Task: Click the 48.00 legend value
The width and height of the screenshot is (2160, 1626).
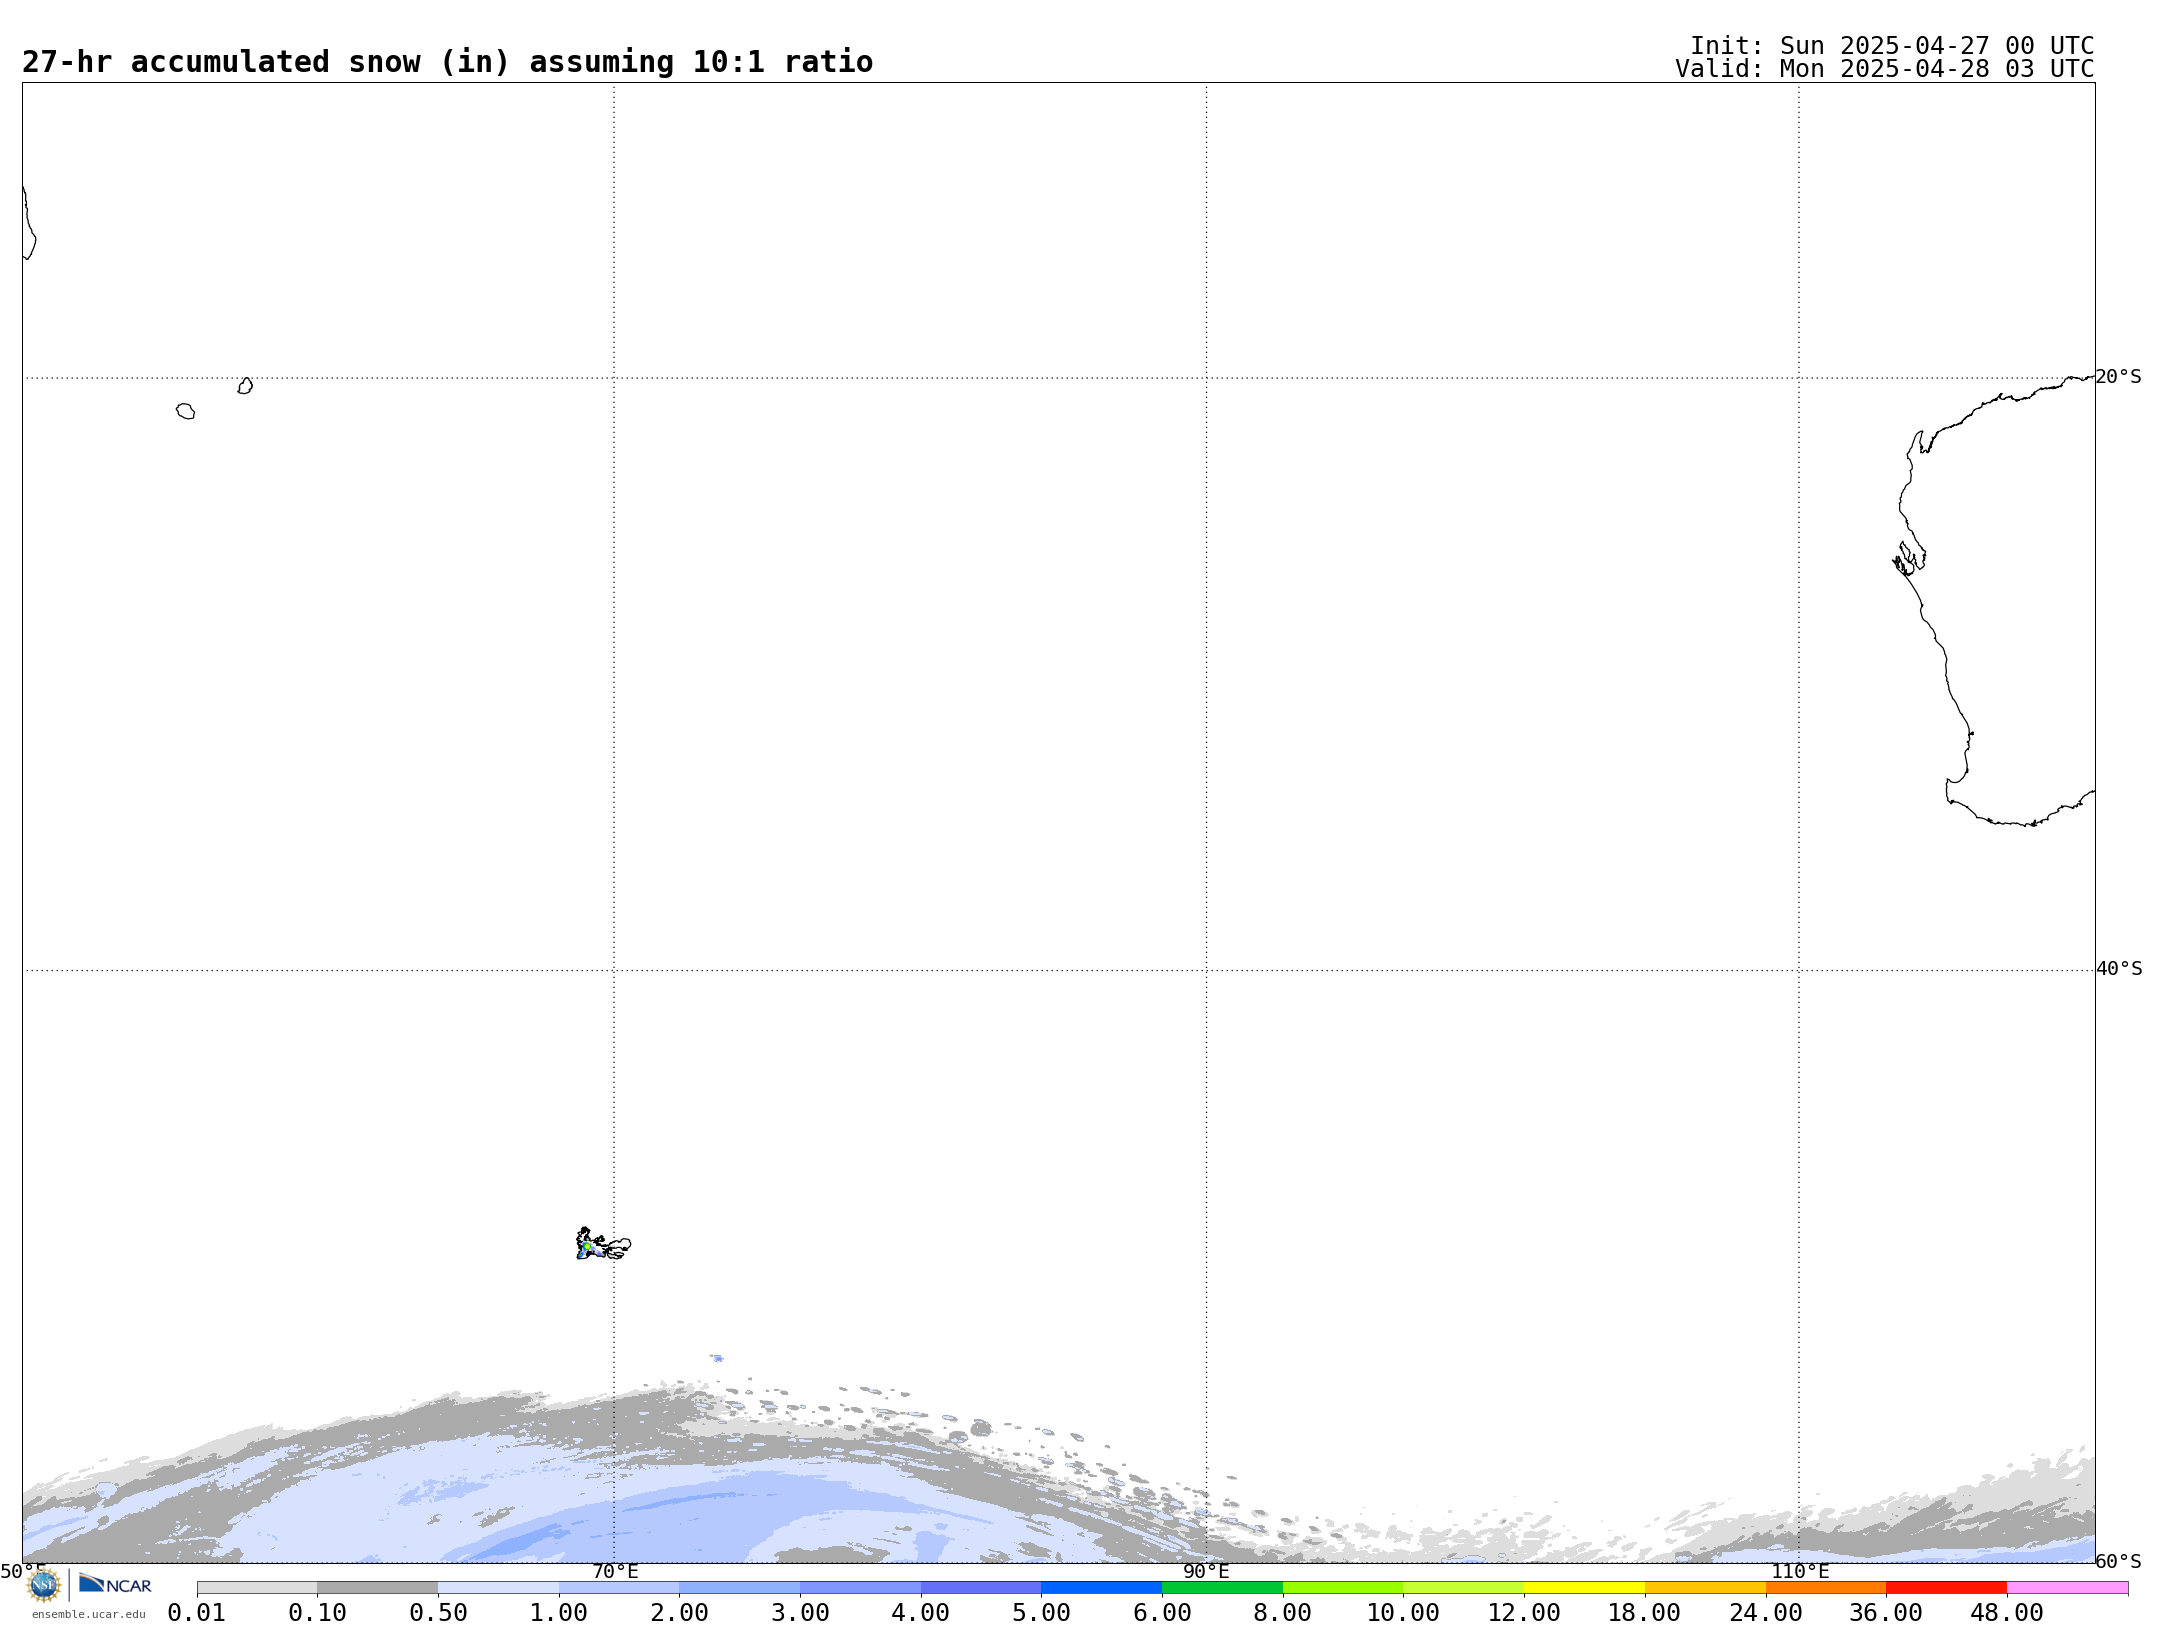Action: (2007, 1613)
